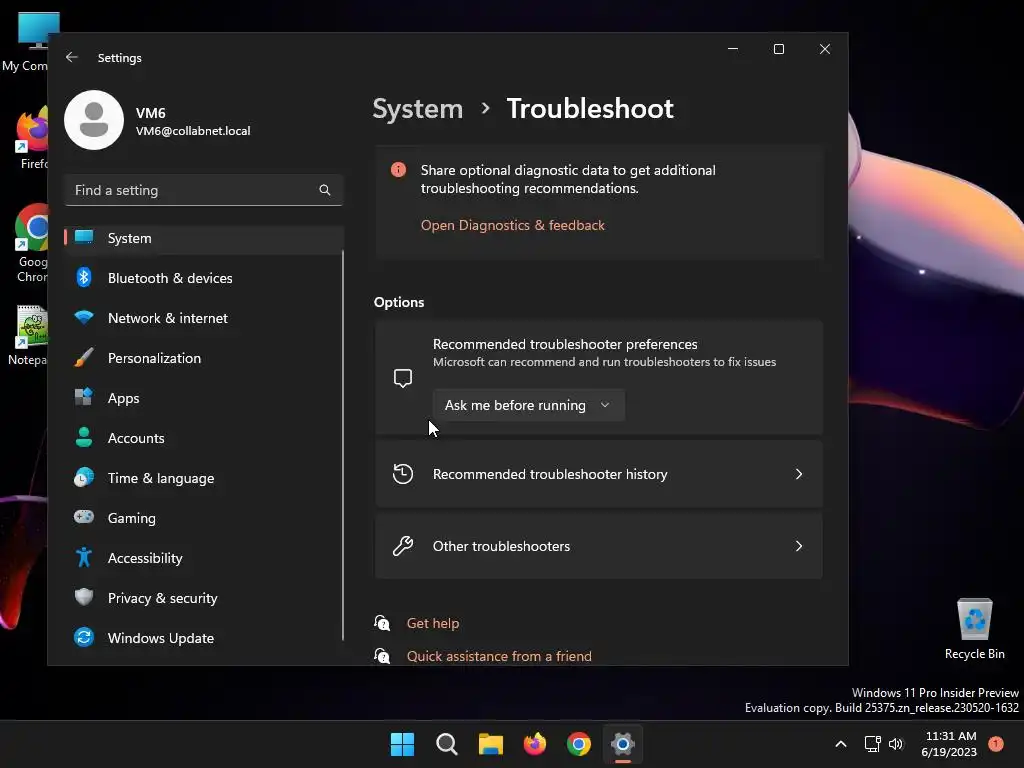This screenshot has width=1024, height=768.
Task: Open File Explorer from the taskbar
Action: pyautogui.click(x=490, y=744)
